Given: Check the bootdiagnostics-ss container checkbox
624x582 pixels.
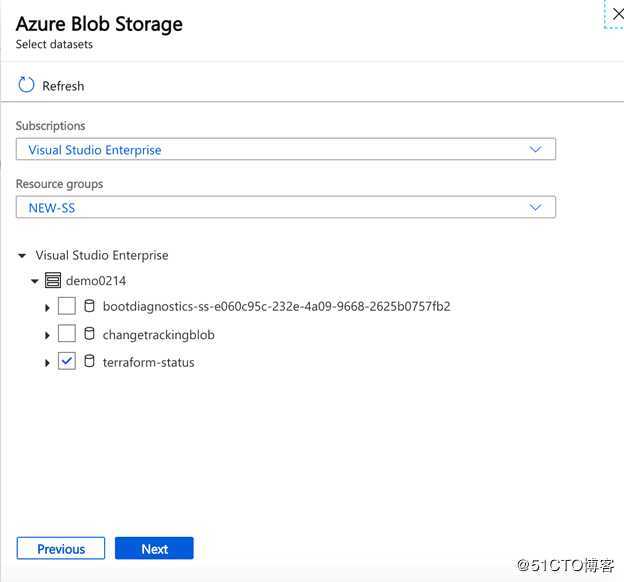Looking at the screenshot, I should (66, 306).
